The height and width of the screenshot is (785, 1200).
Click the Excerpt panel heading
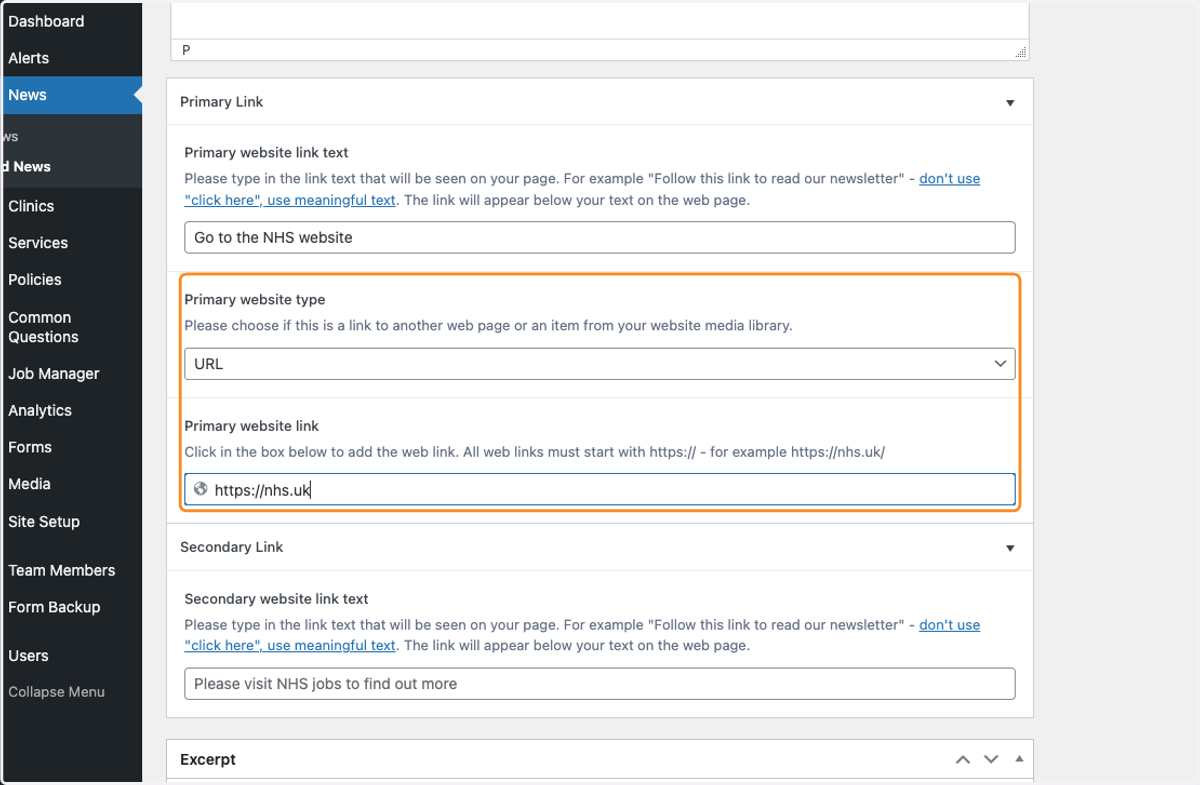(208, 760)
